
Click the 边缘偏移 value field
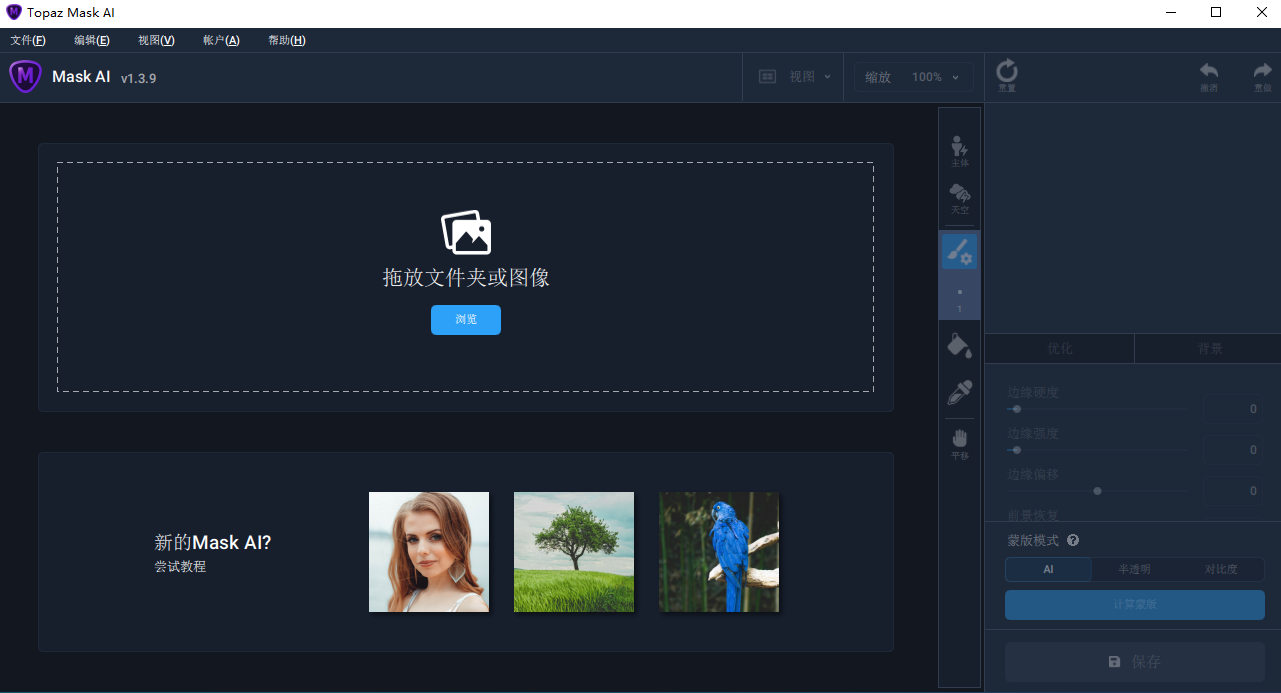1232,491
